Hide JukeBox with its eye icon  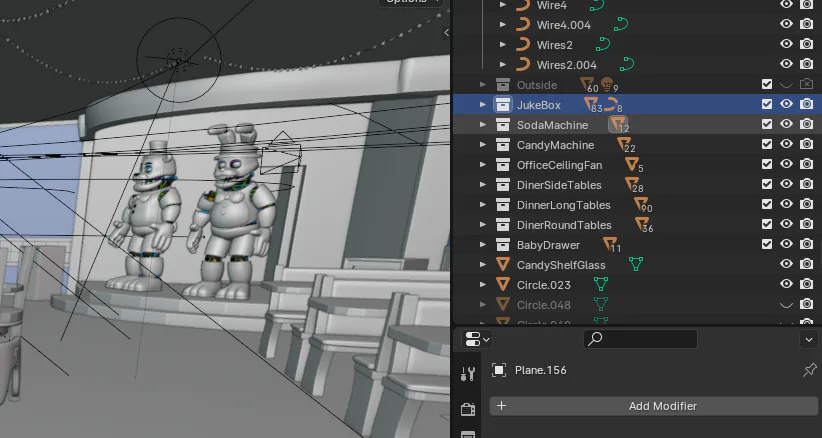point(786,104)
